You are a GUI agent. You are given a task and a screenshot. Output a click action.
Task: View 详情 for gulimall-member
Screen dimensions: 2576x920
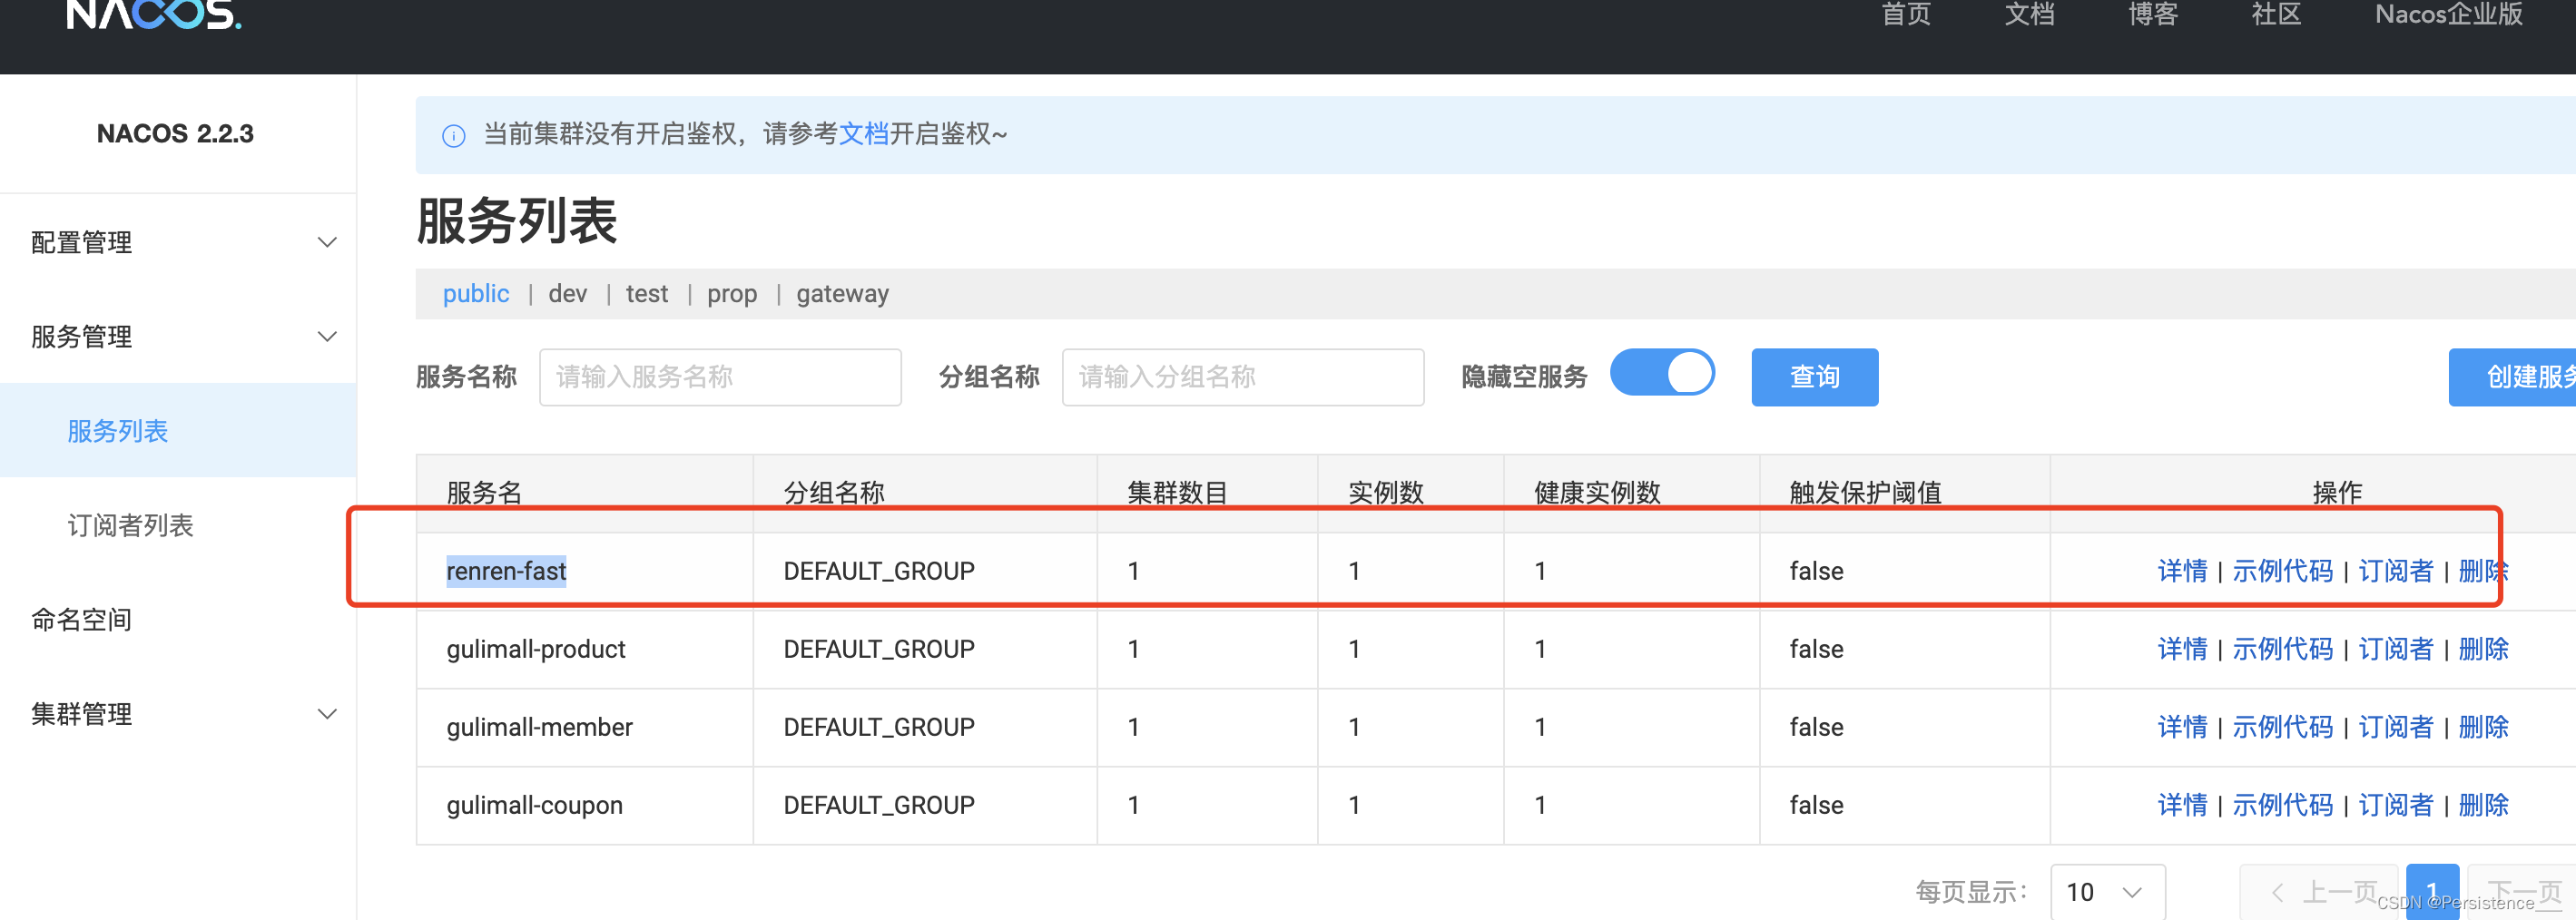pos(2182,727)
